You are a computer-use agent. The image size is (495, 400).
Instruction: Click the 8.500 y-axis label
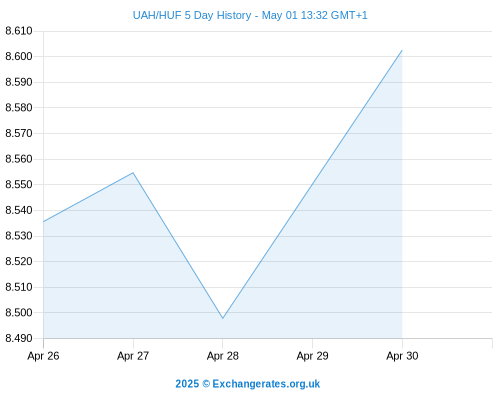[19, 313]
